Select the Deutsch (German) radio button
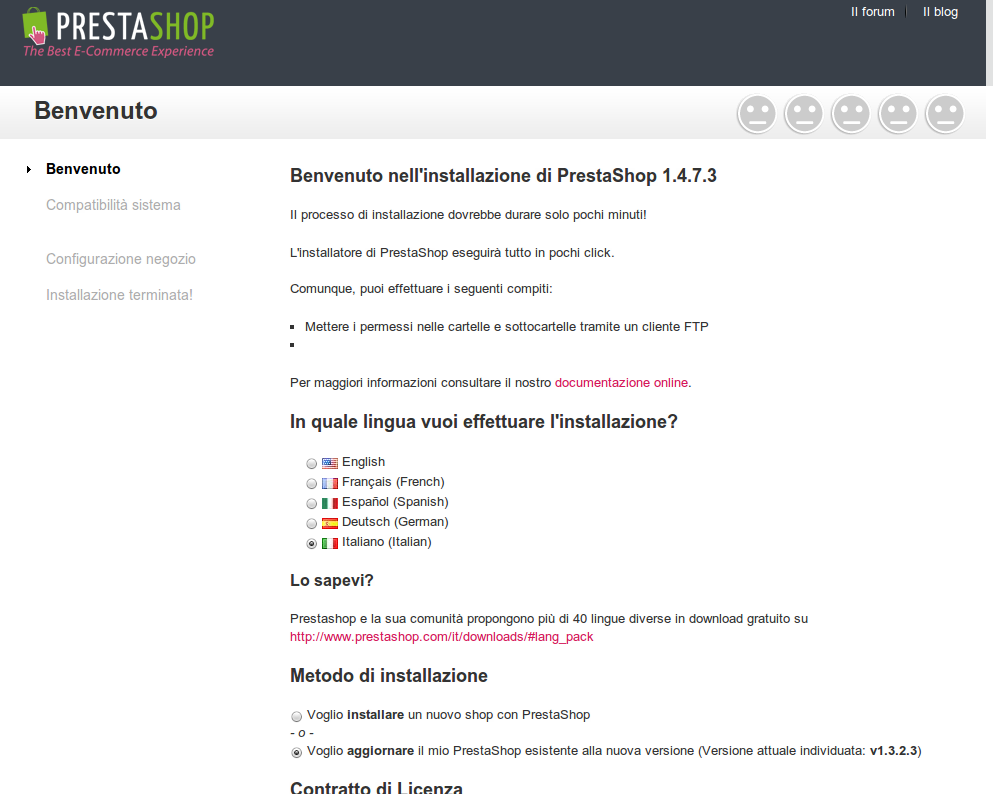This screenshot has width=993, height=794. [x=312, y=524]
